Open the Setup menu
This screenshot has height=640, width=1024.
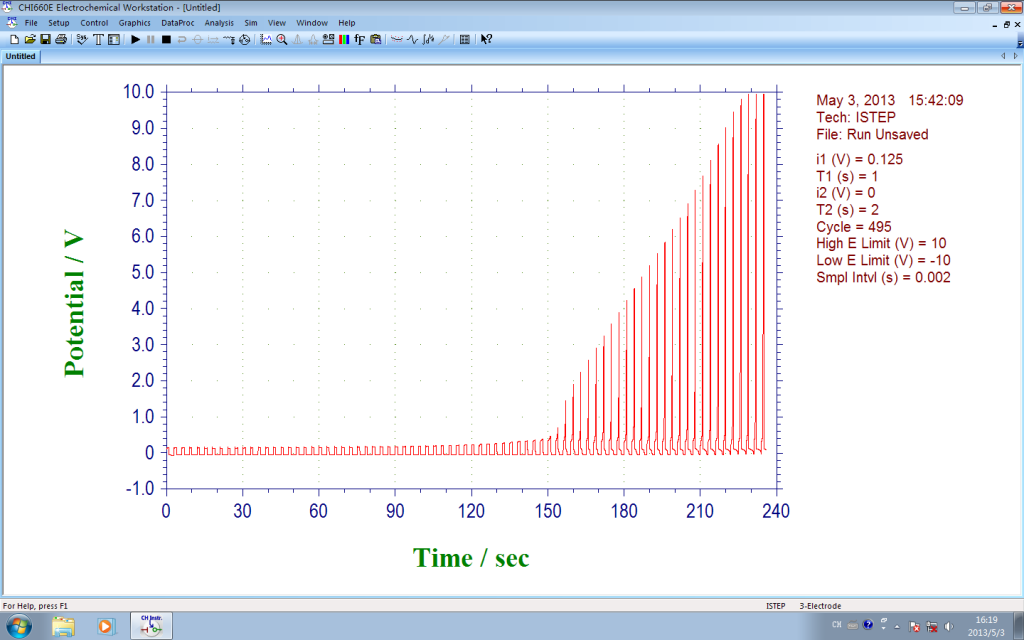tap(59, 22)
